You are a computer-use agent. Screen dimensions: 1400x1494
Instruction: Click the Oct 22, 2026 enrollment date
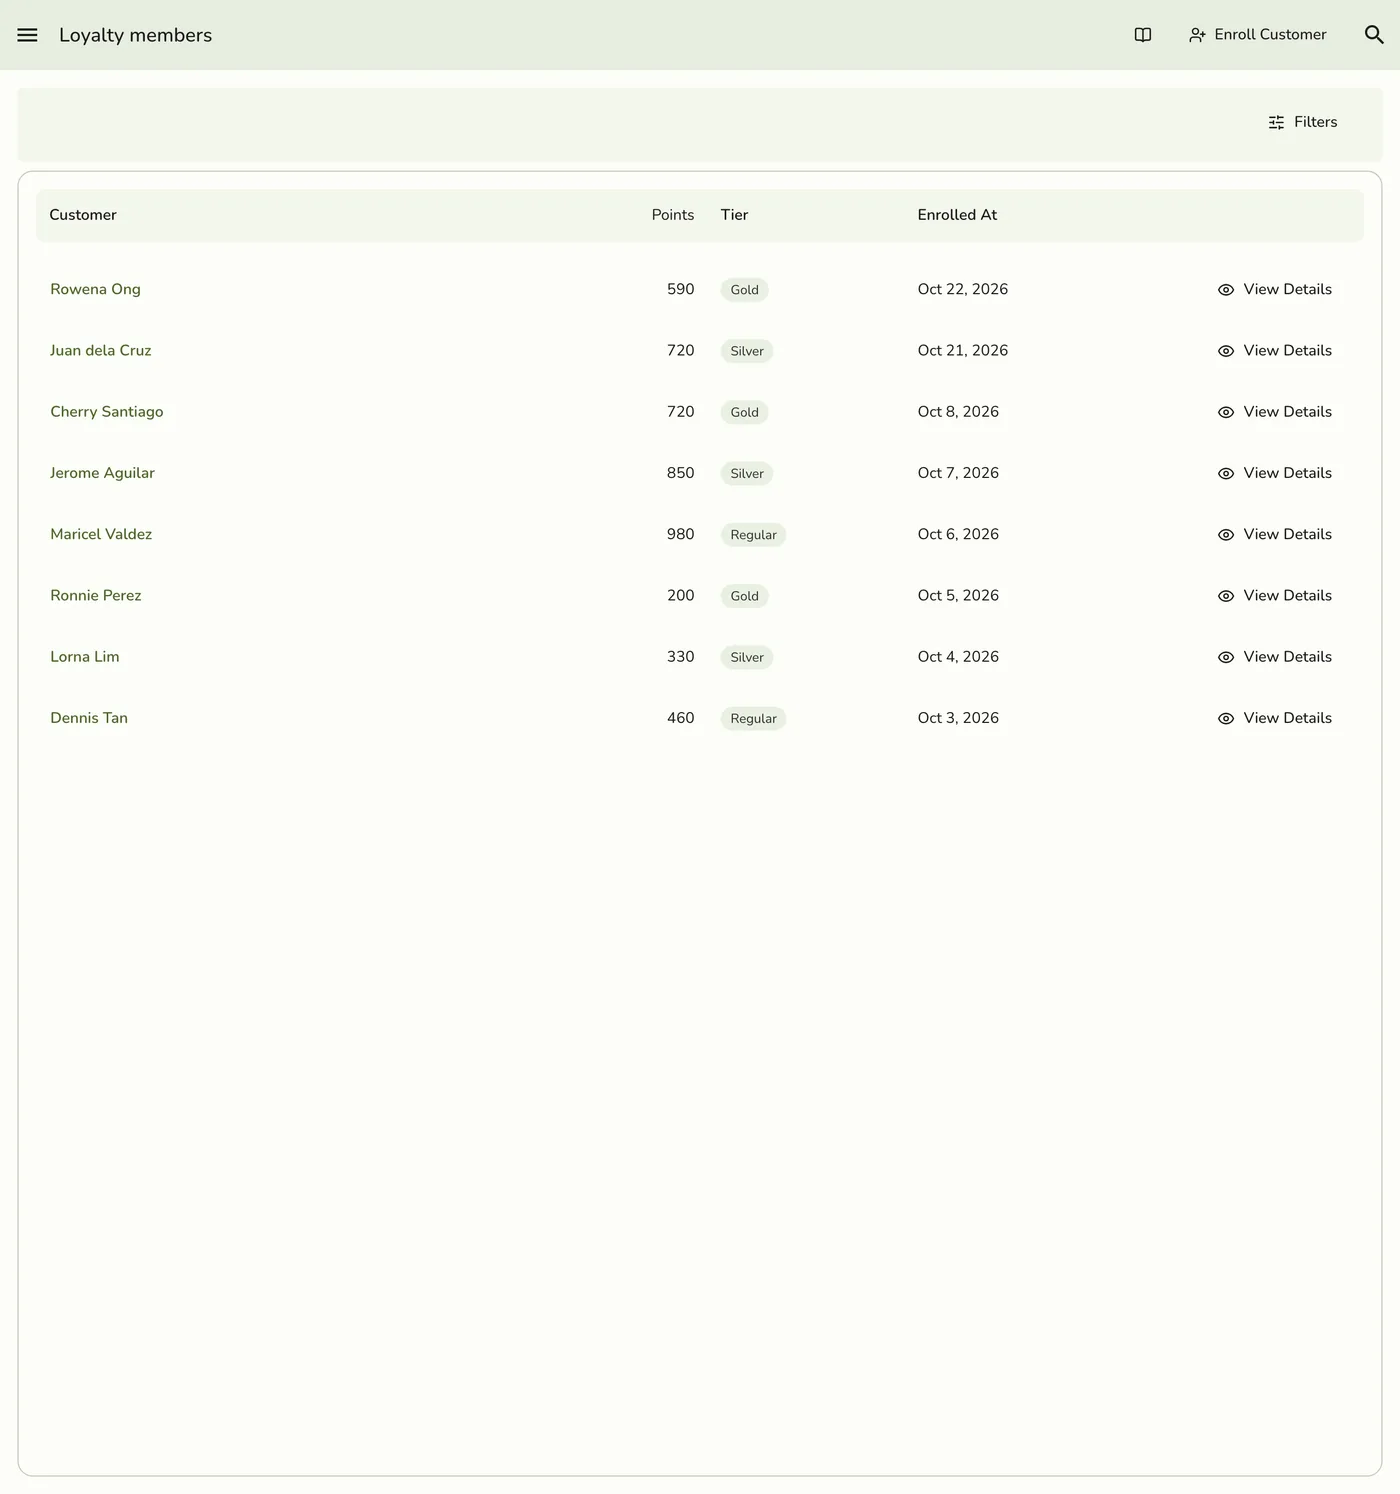(x=963, y=289)
